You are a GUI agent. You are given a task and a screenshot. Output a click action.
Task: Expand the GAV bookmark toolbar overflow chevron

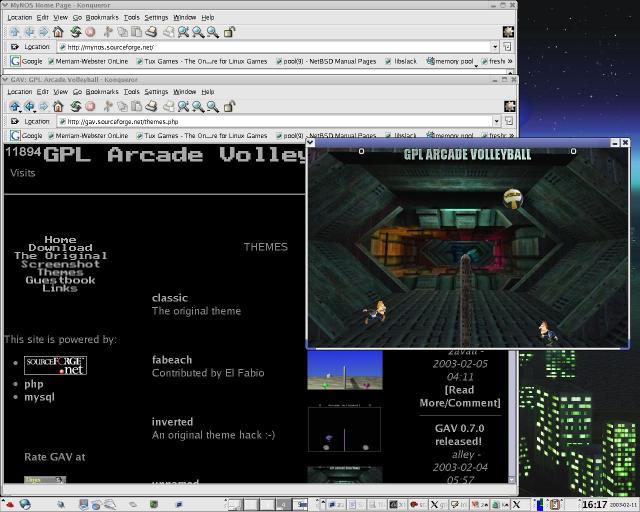[510, 135]
